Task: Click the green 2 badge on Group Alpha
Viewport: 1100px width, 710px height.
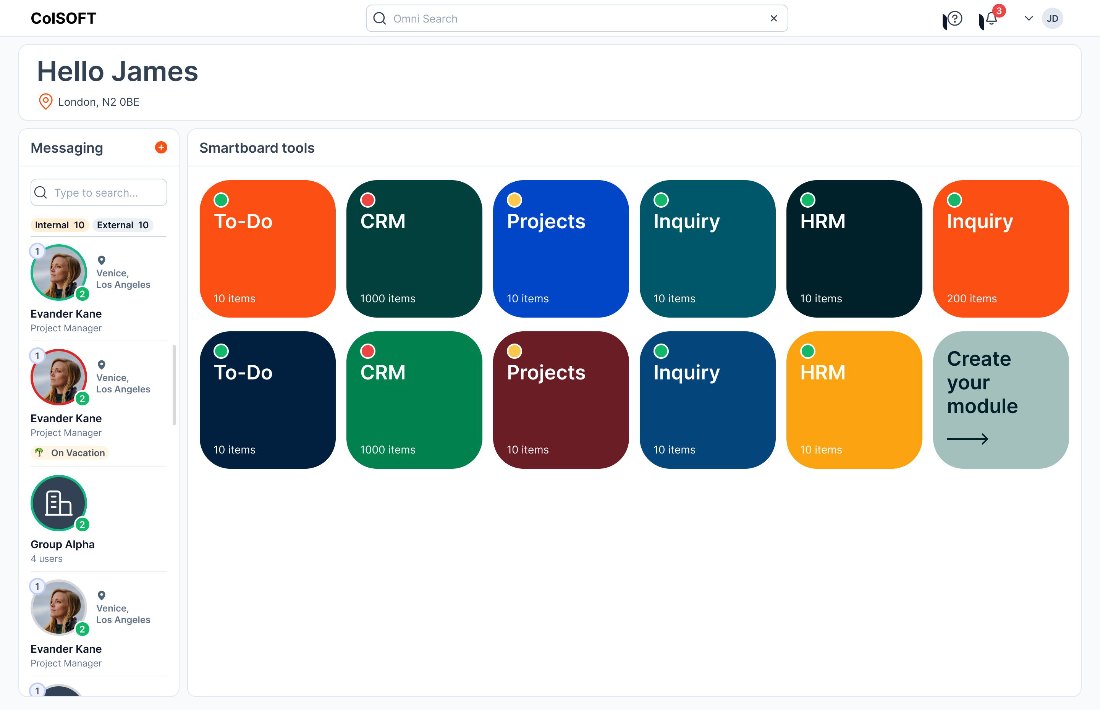Action: (x=82, y=524)
